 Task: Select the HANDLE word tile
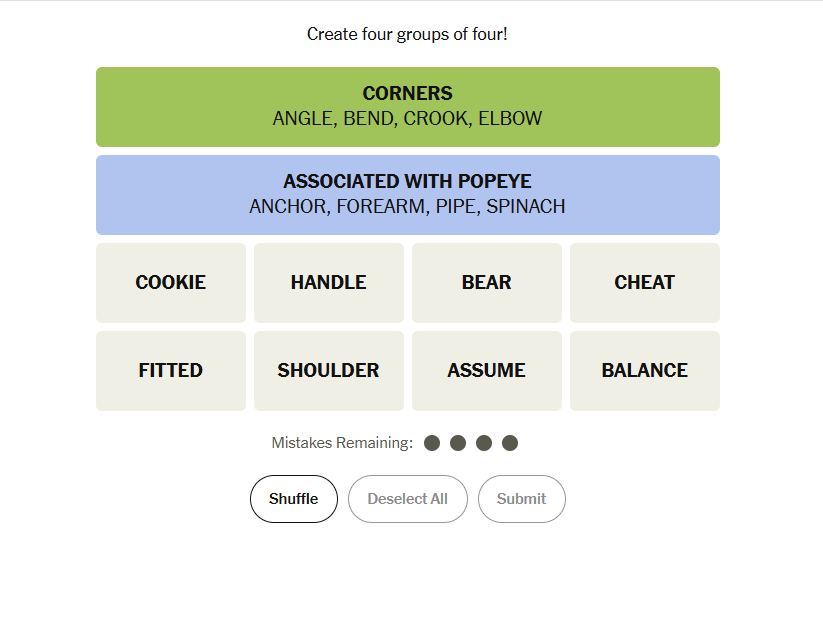329,283
